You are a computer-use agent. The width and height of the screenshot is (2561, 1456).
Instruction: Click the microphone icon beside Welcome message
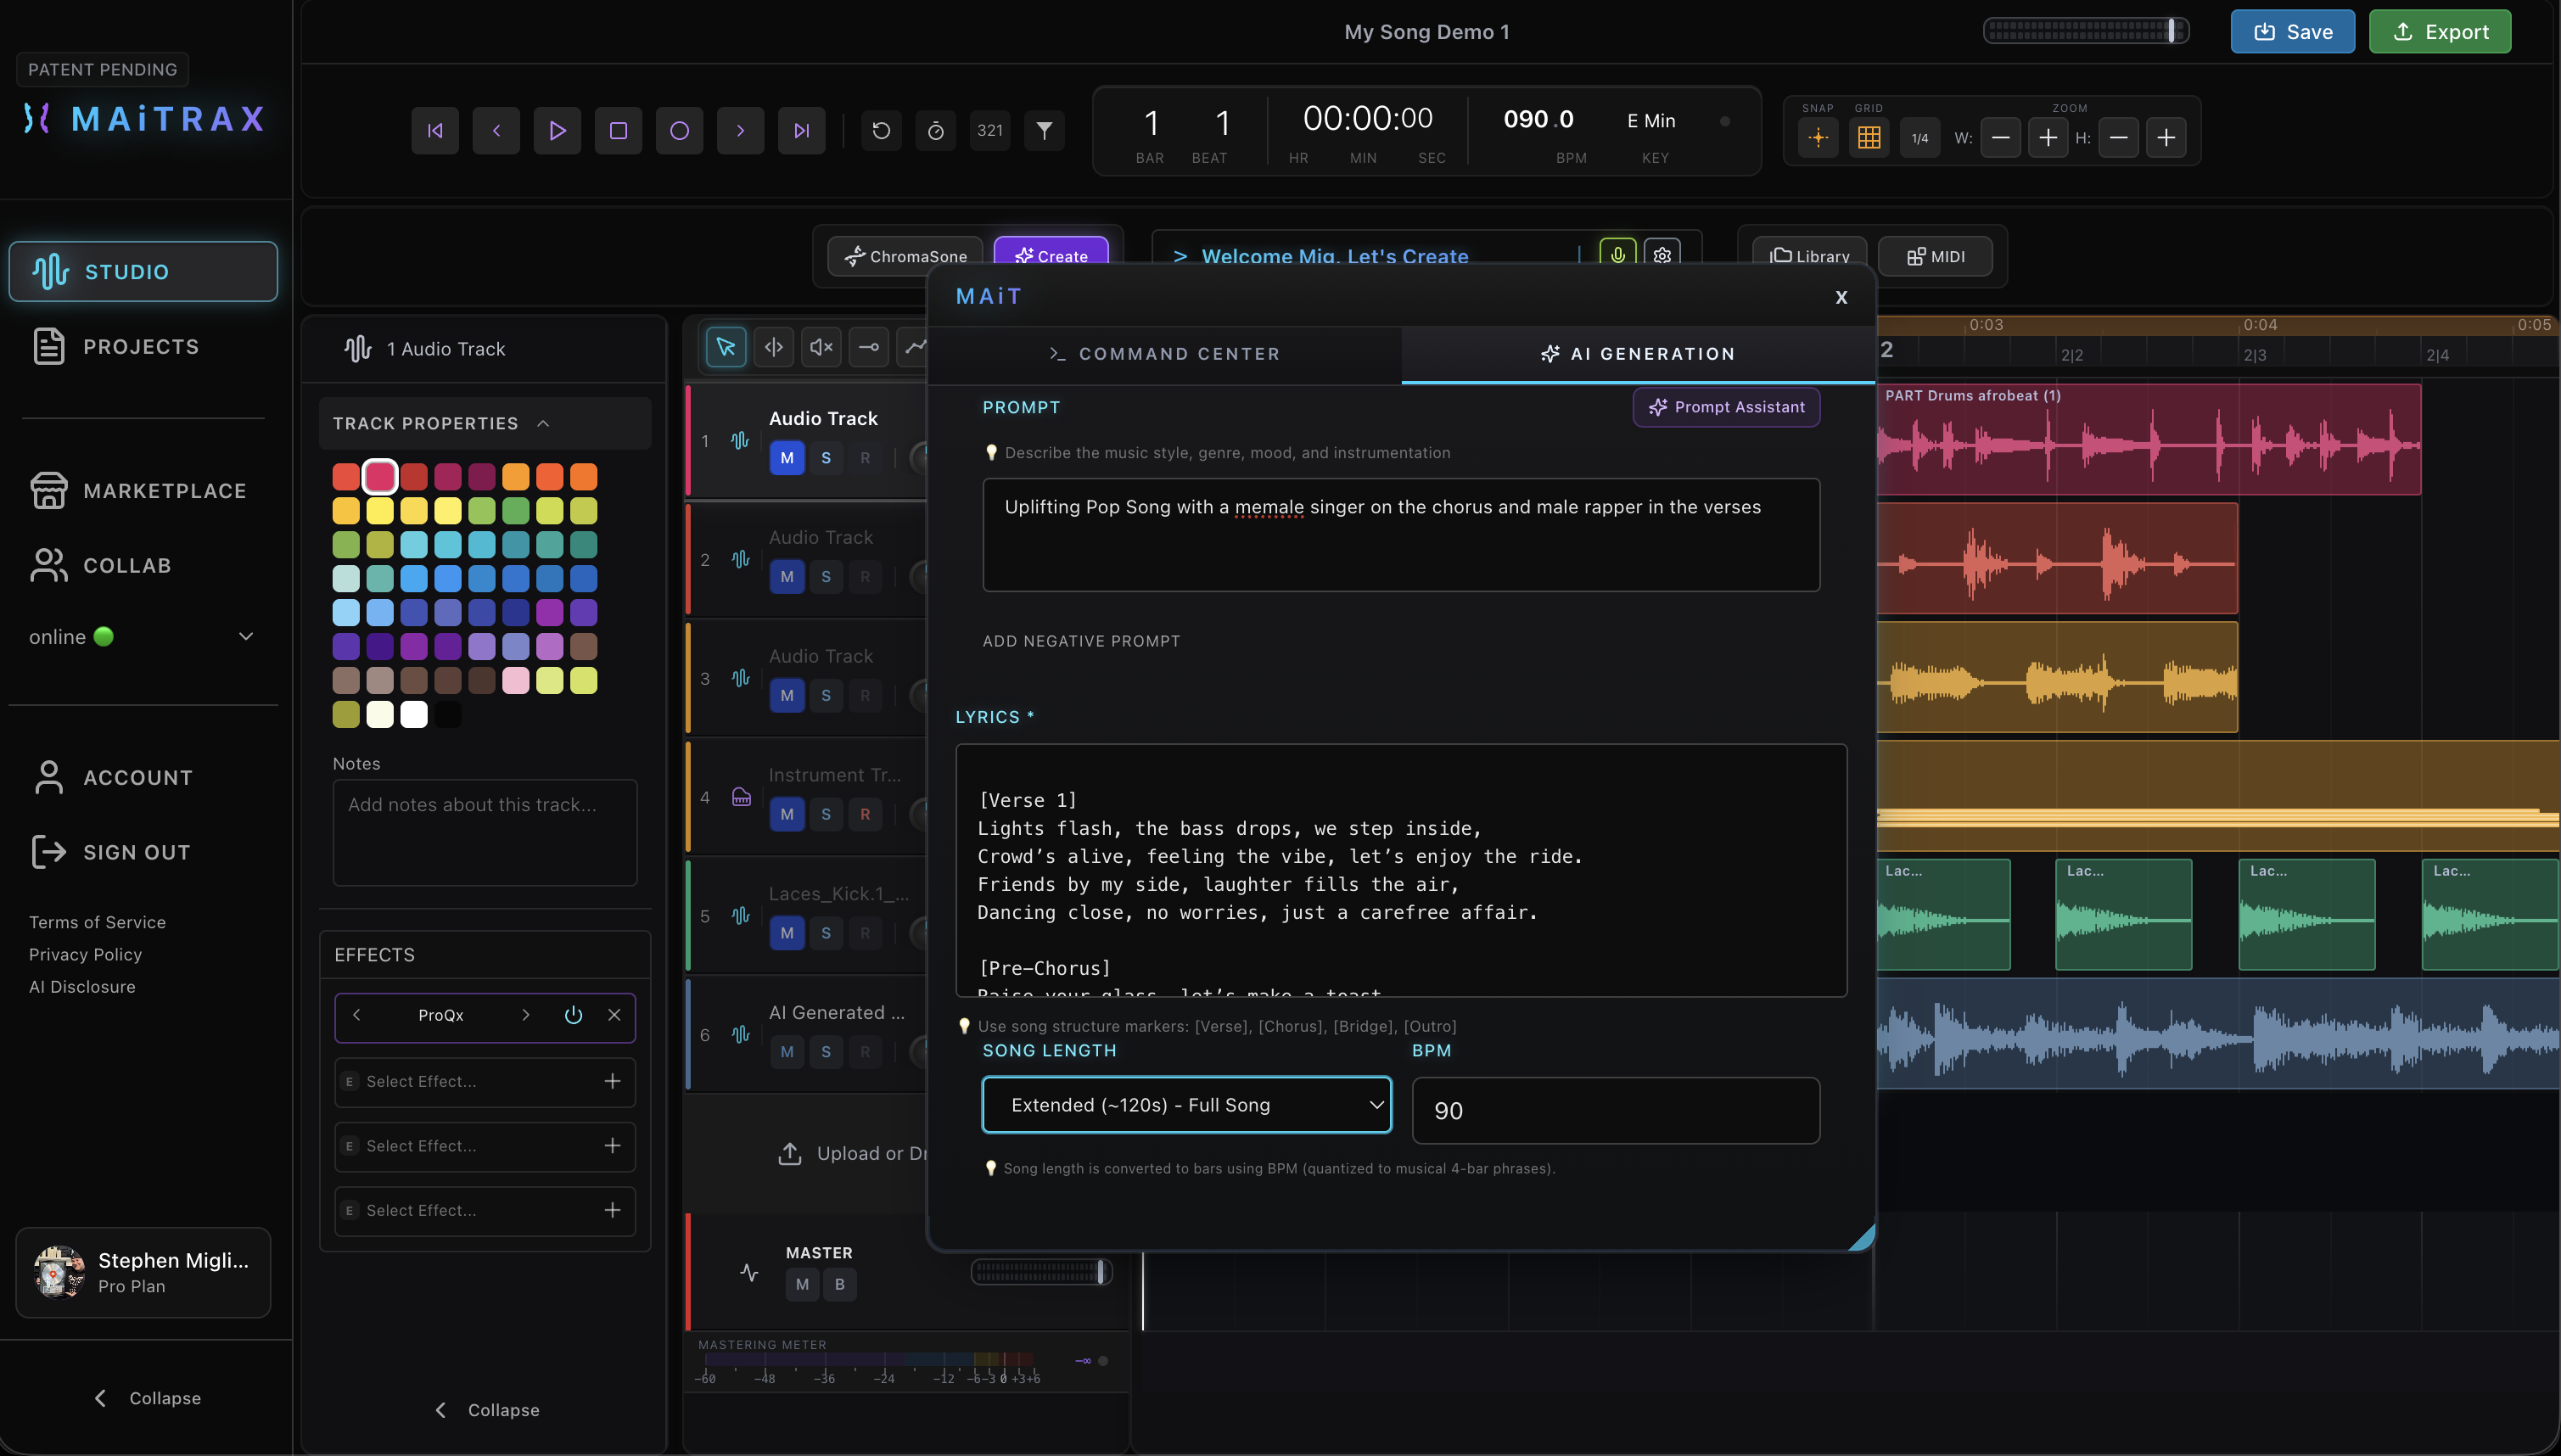1617,255
